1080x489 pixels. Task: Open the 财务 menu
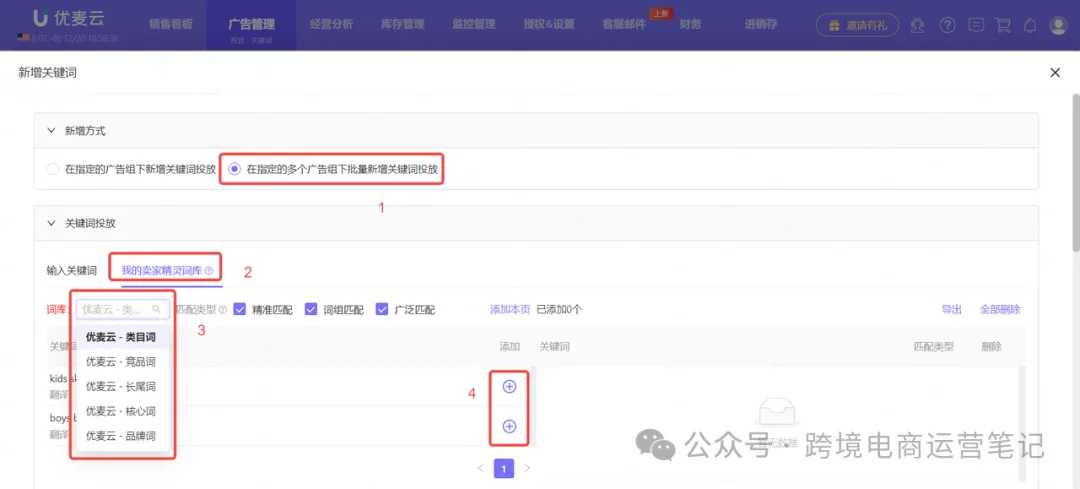pos(690,25)
